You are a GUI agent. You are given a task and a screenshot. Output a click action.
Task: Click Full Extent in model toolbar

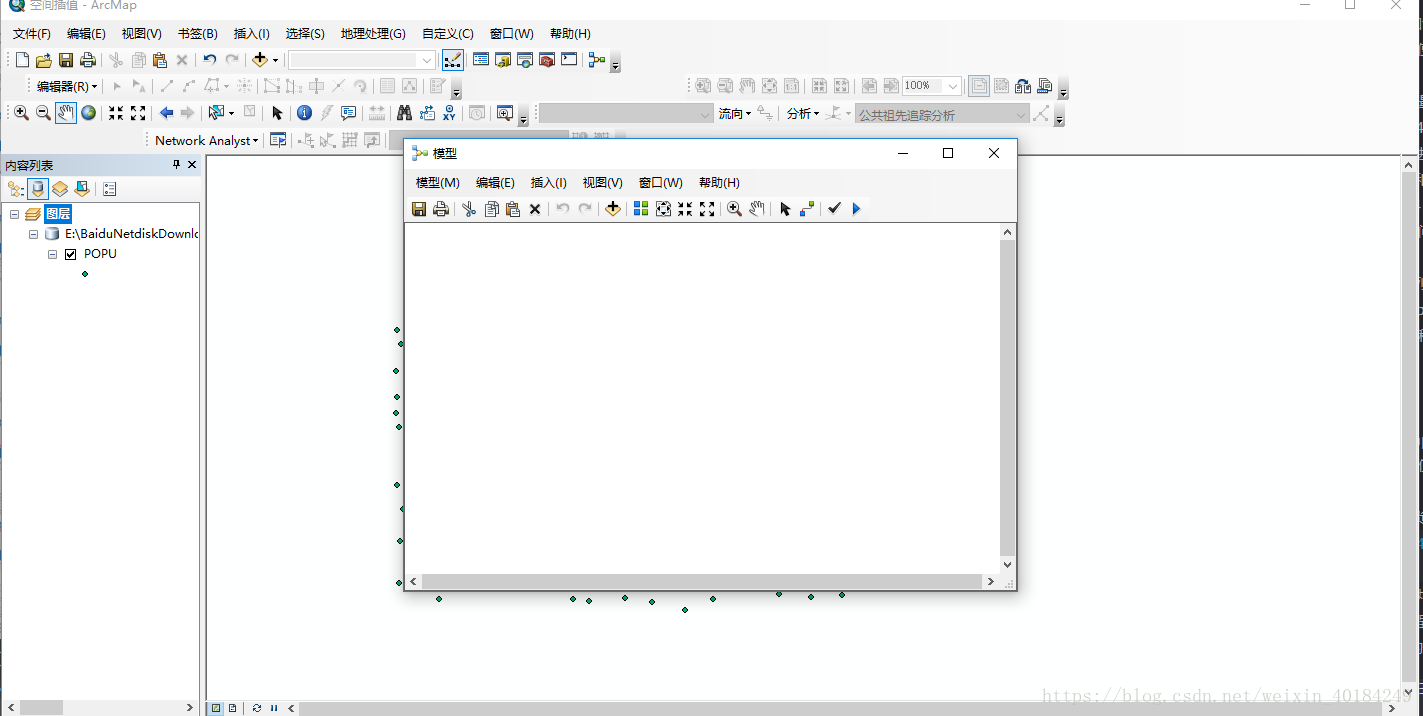coord(663,208)
